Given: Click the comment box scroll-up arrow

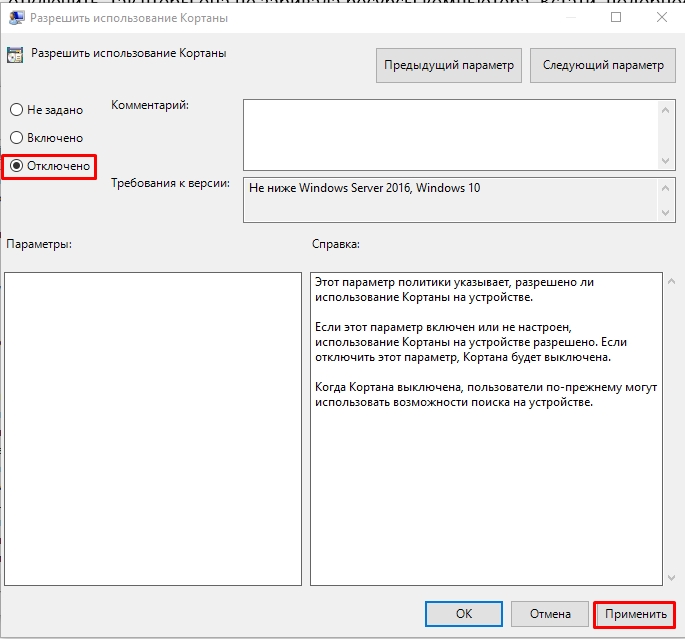Looking at the screenshot, I should pos(665,110).
